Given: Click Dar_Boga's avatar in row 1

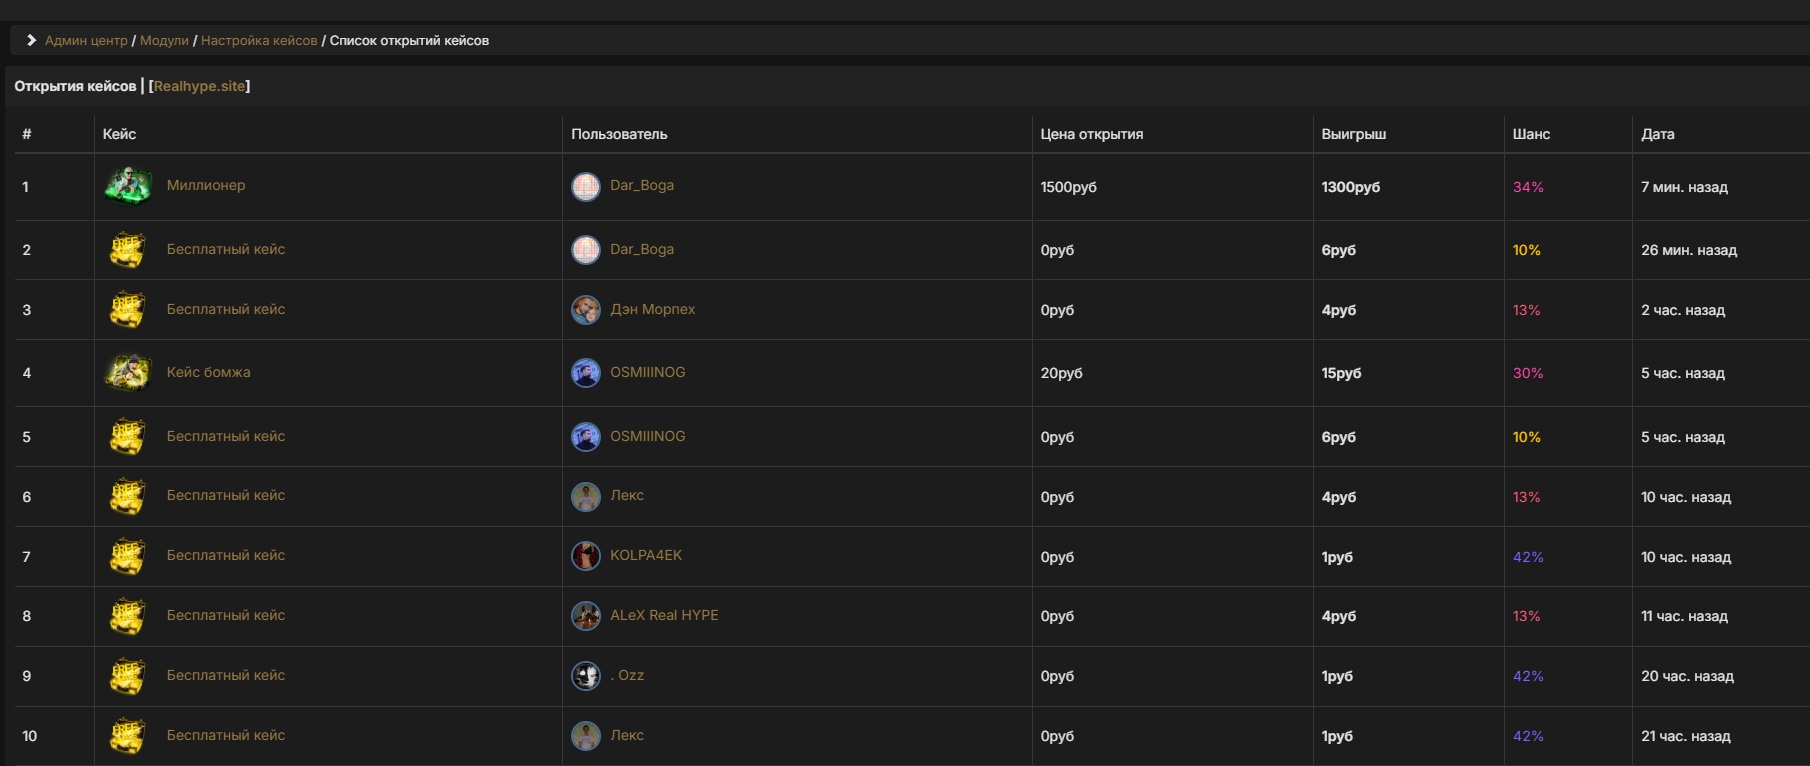Looking at the screenshot, I should [586, 186].
